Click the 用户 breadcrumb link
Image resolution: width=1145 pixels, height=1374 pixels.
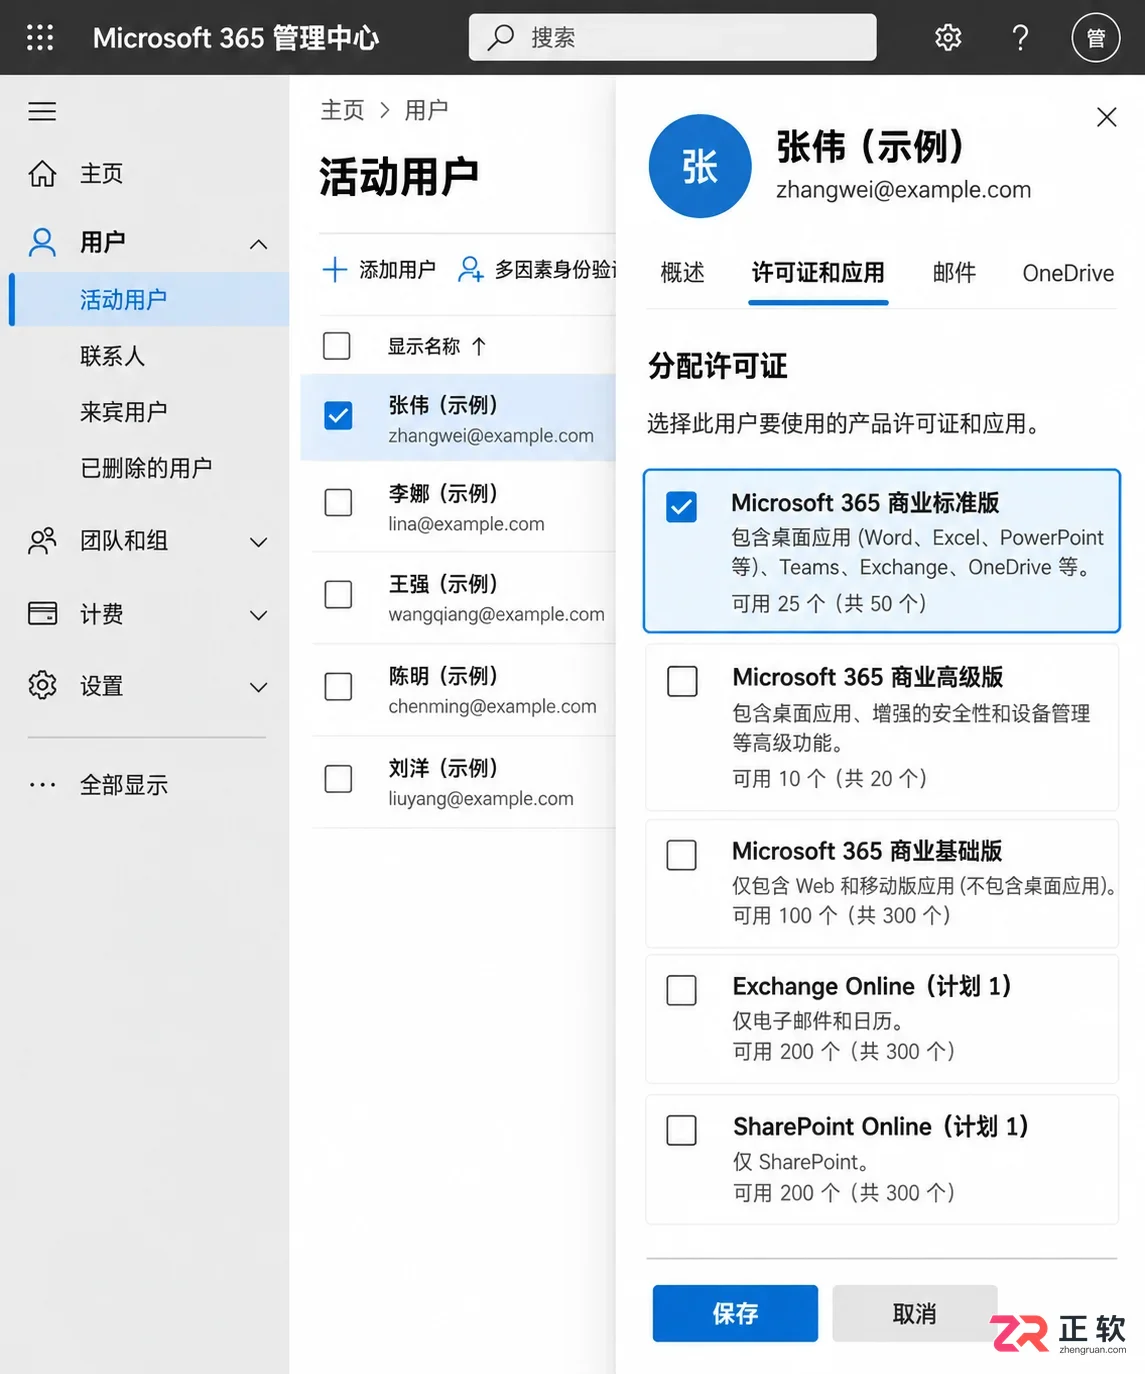pyautogui.click(x=426, y=110)
